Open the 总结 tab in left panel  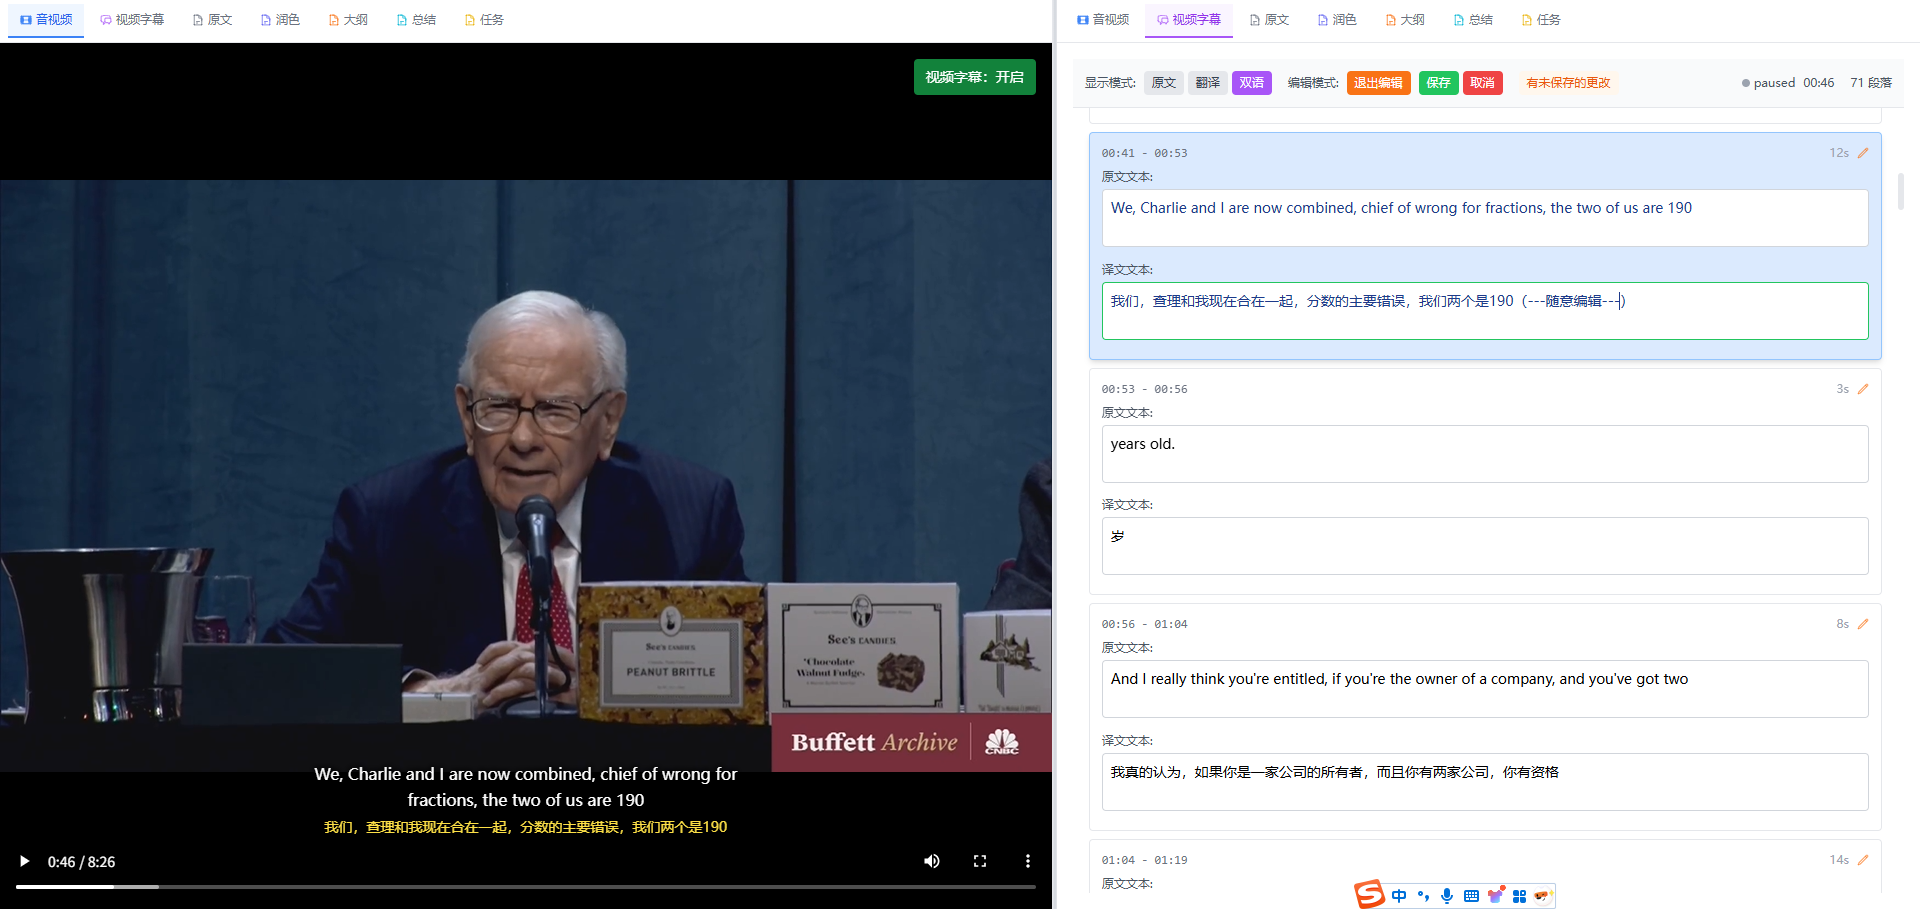416,20
